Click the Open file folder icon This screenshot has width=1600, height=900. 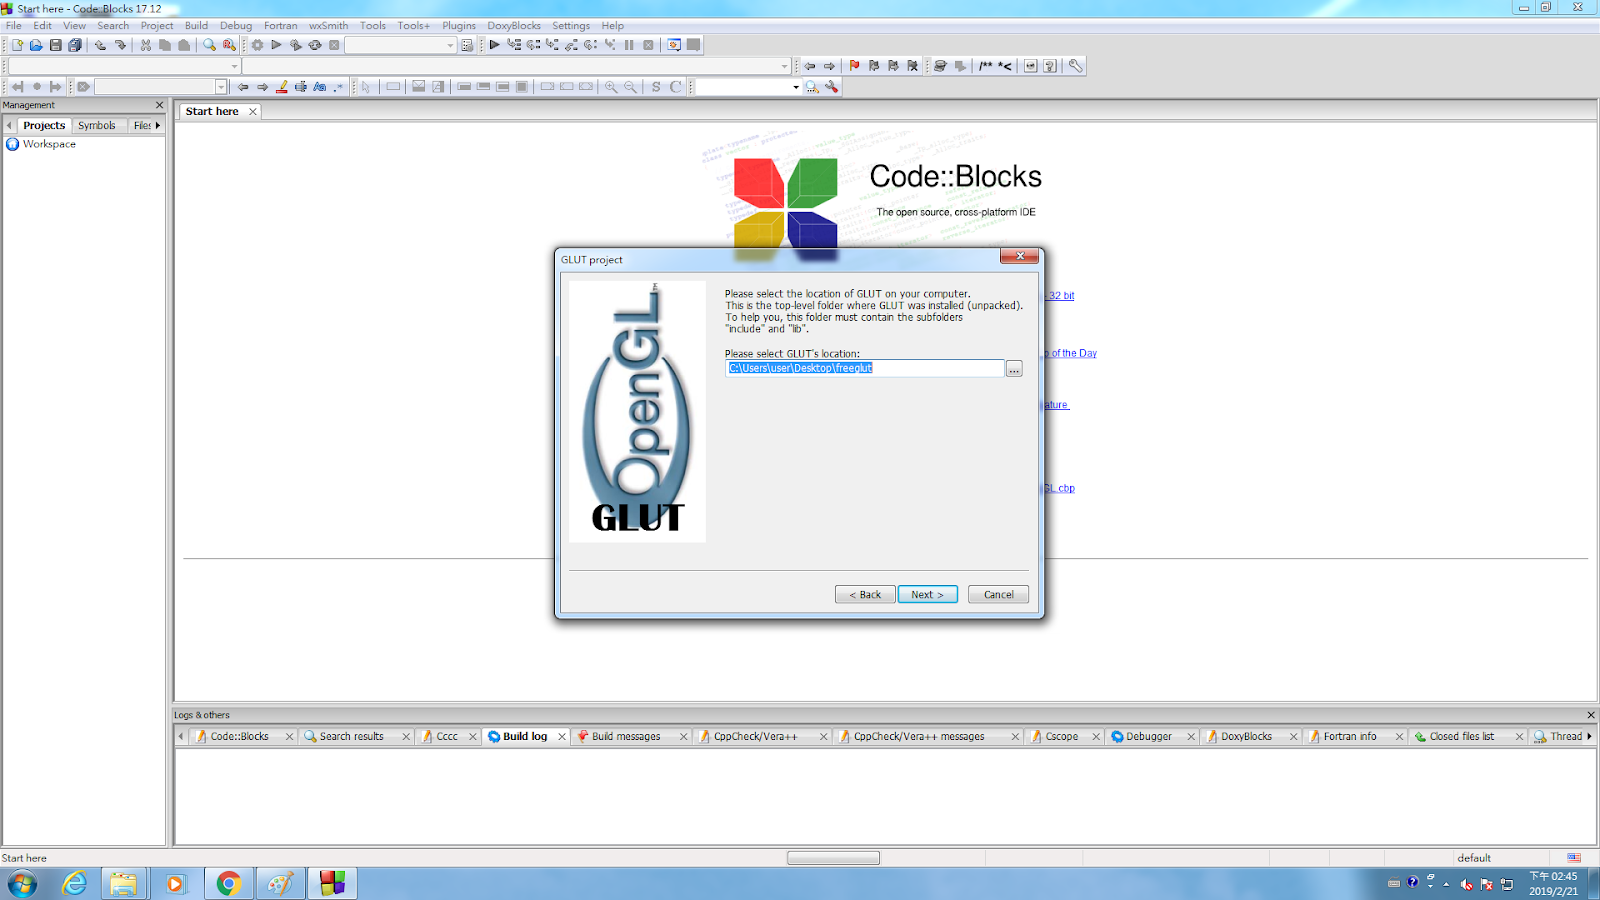pyautogui.click(x=36, y=45)
